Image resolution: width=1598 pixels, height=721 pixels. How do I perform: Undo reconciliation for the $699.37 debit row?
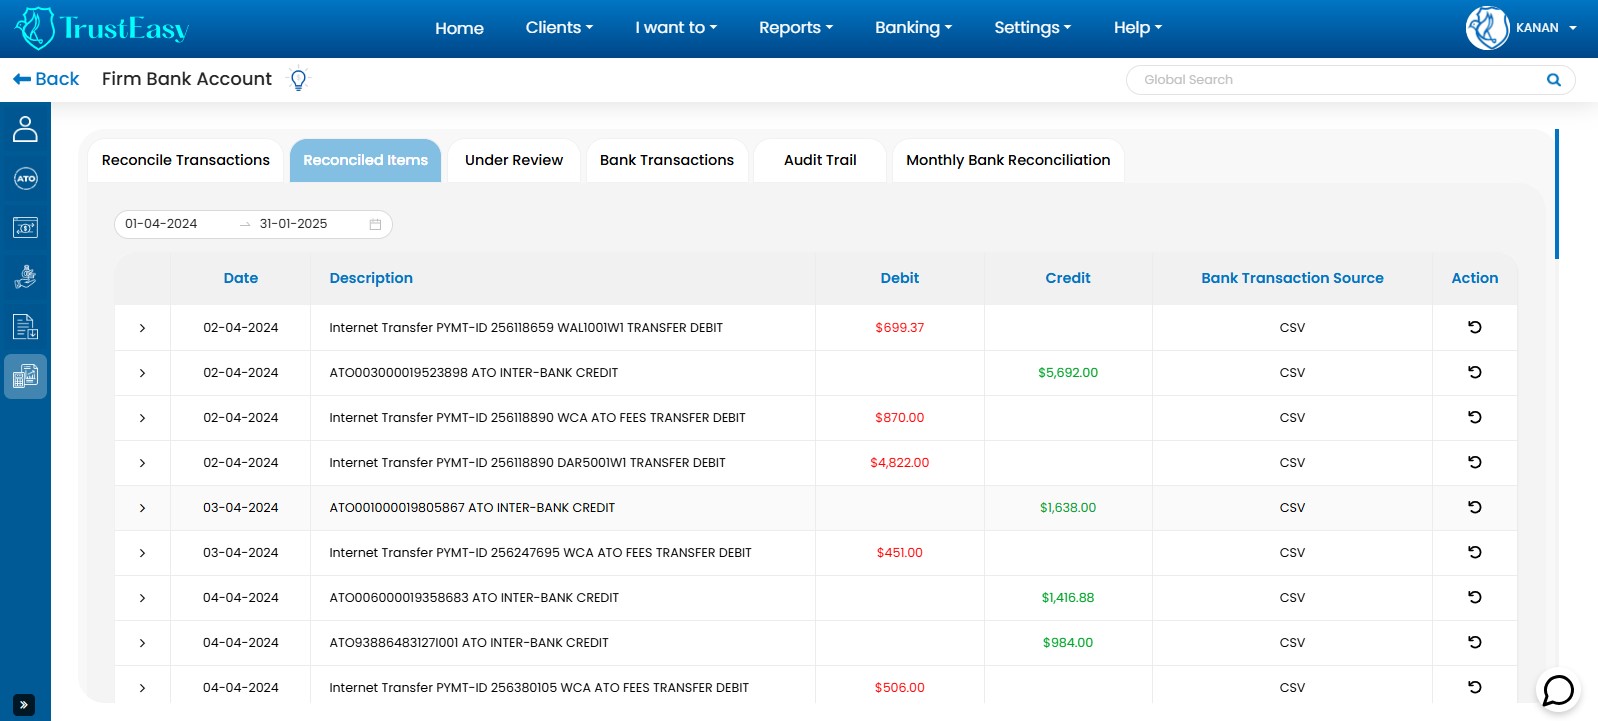tap(1474, 327)
